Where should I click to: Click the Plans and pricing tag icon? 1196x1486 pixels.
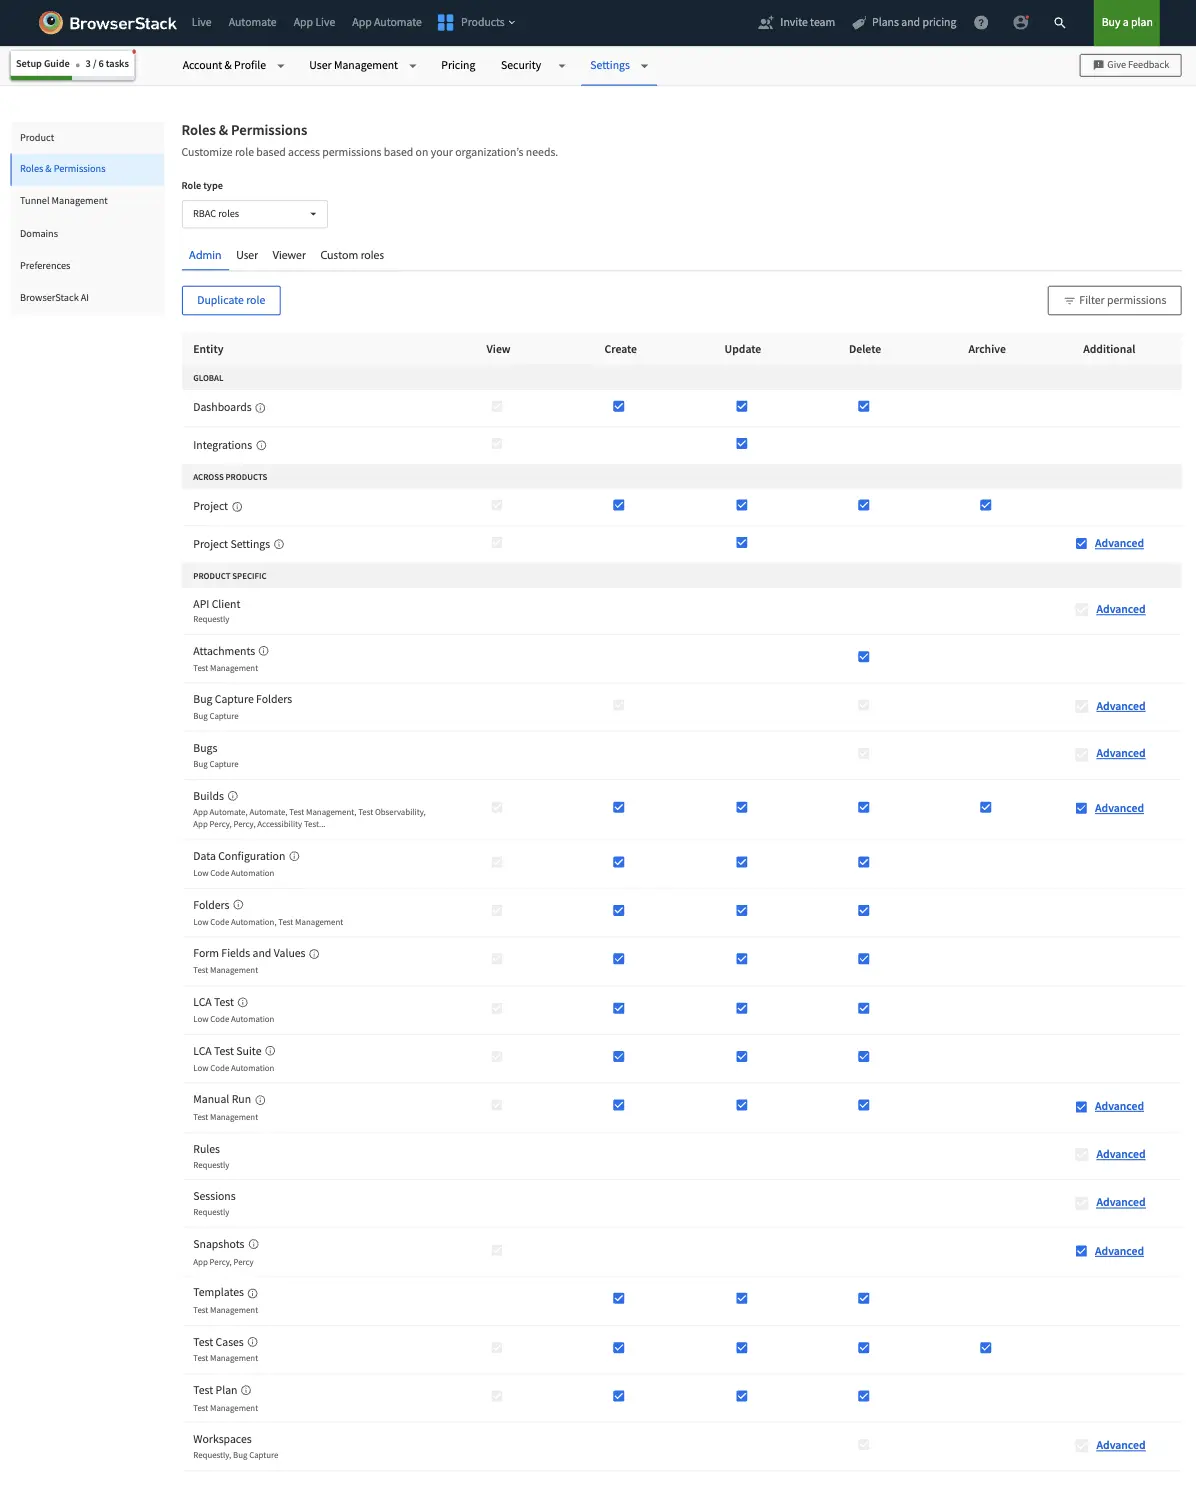[858, 22]
